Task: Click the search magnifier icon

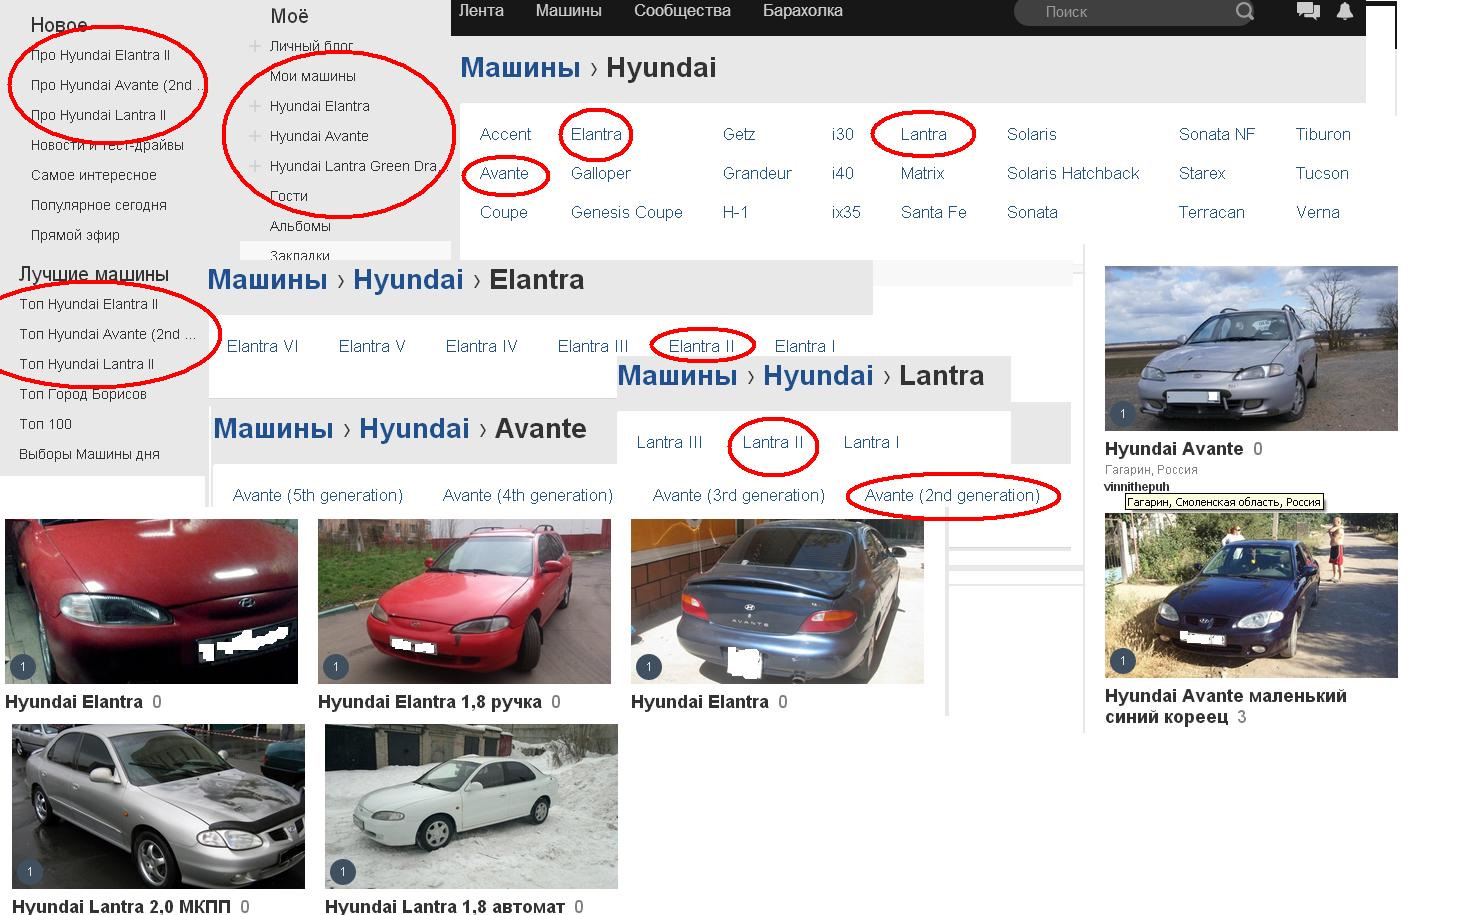Action: pos(1244,11)
